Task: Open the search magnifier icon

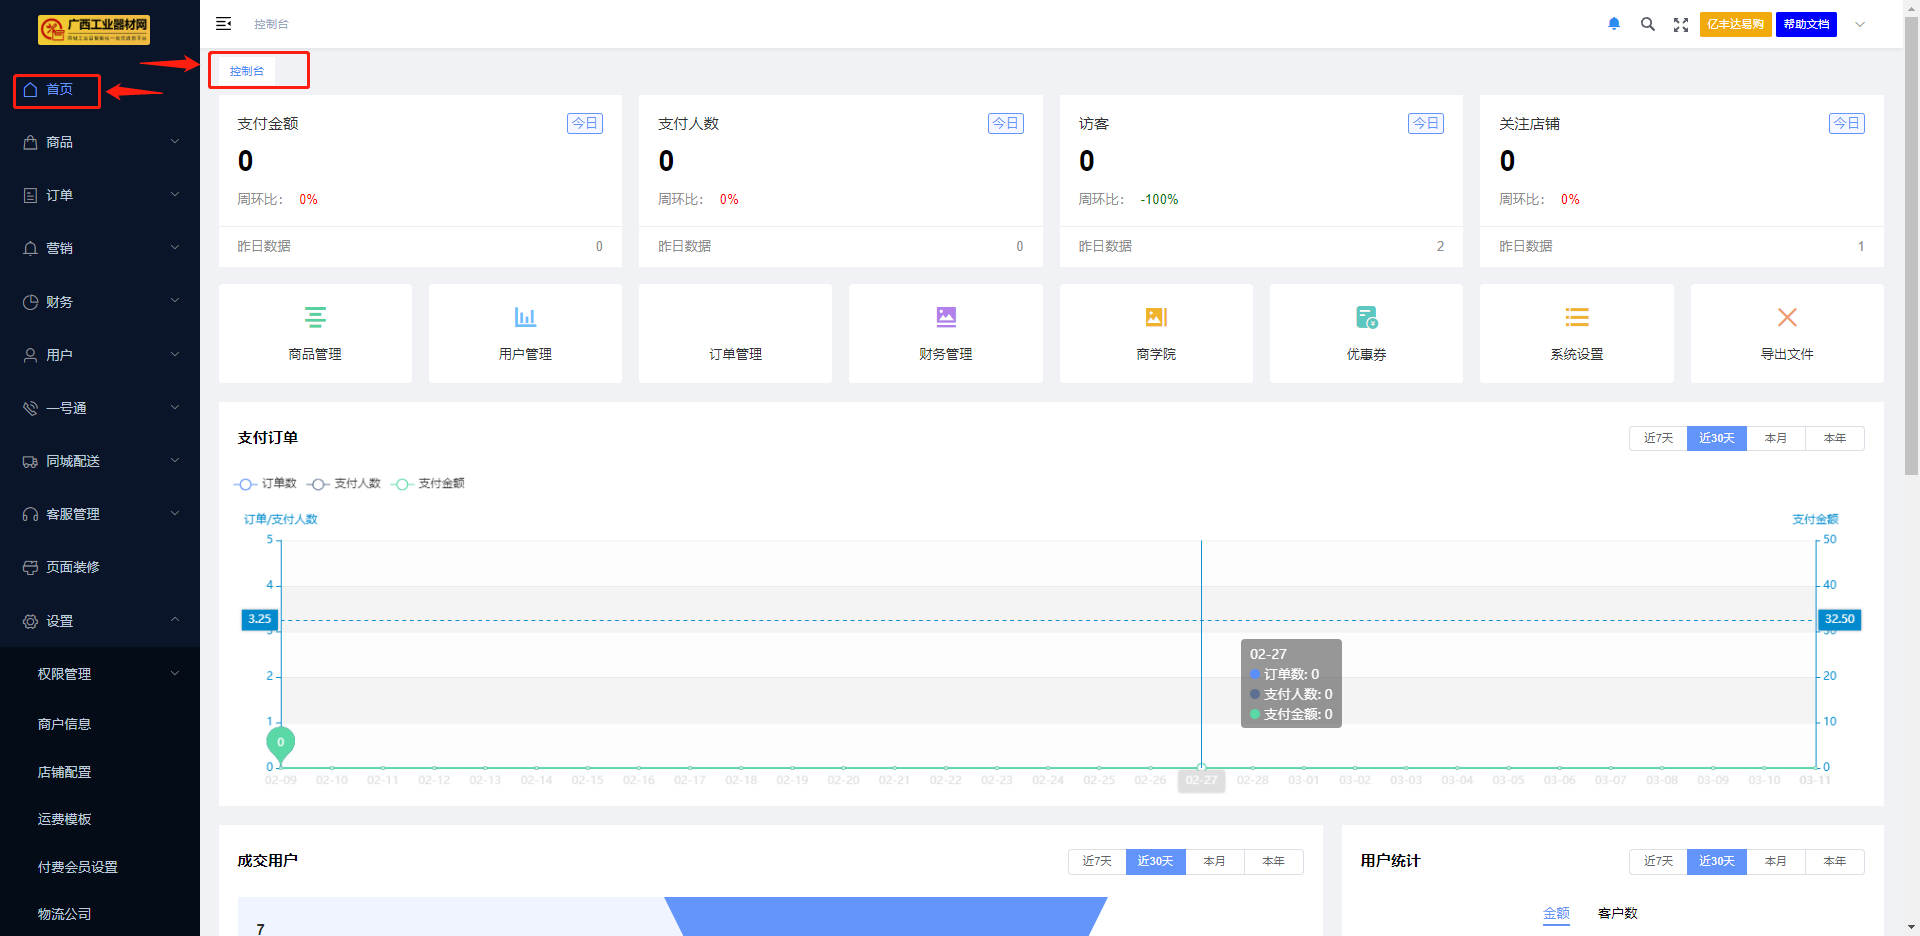Action: click(1647, 24)
